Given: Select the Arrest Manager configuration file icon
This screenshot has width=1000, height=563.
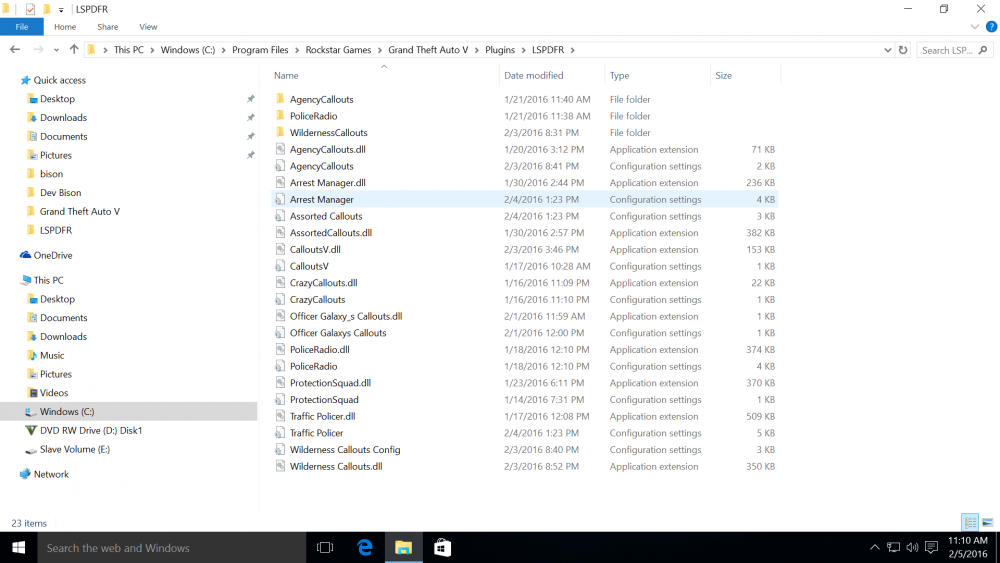Looking at the screenshot, I should [x=280, y=199].
